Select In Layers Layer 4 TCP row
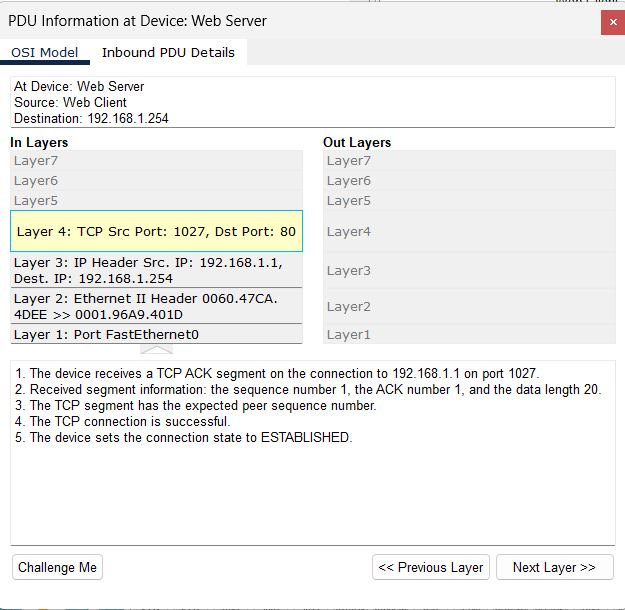Image resolution: width=625 pixels, height=610 pixels. pyautogui.click(x=156, y=231)
